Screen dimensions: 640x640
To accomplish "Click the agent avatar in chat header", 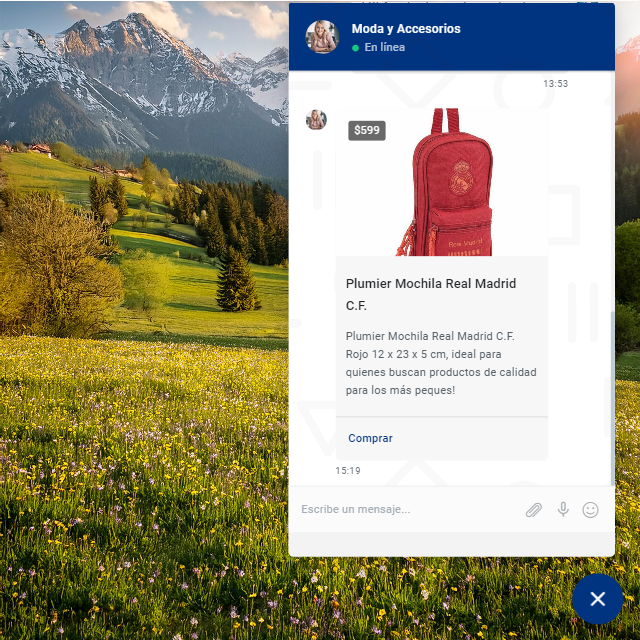I will pyautogui.click(x=322, y=37).
